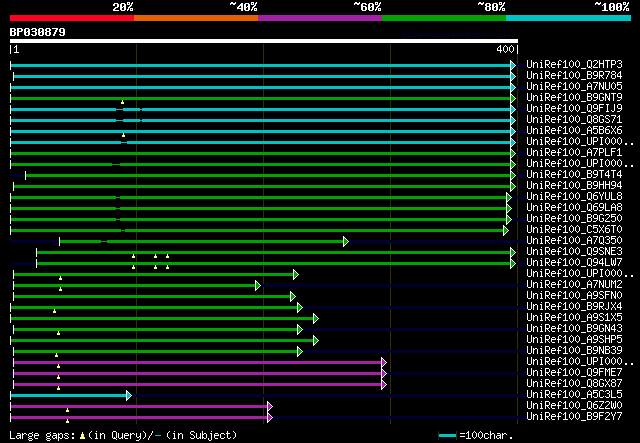Click the cyan ~100% legend segment
This screenshot has height=443, width=640.
coord(568,18)
